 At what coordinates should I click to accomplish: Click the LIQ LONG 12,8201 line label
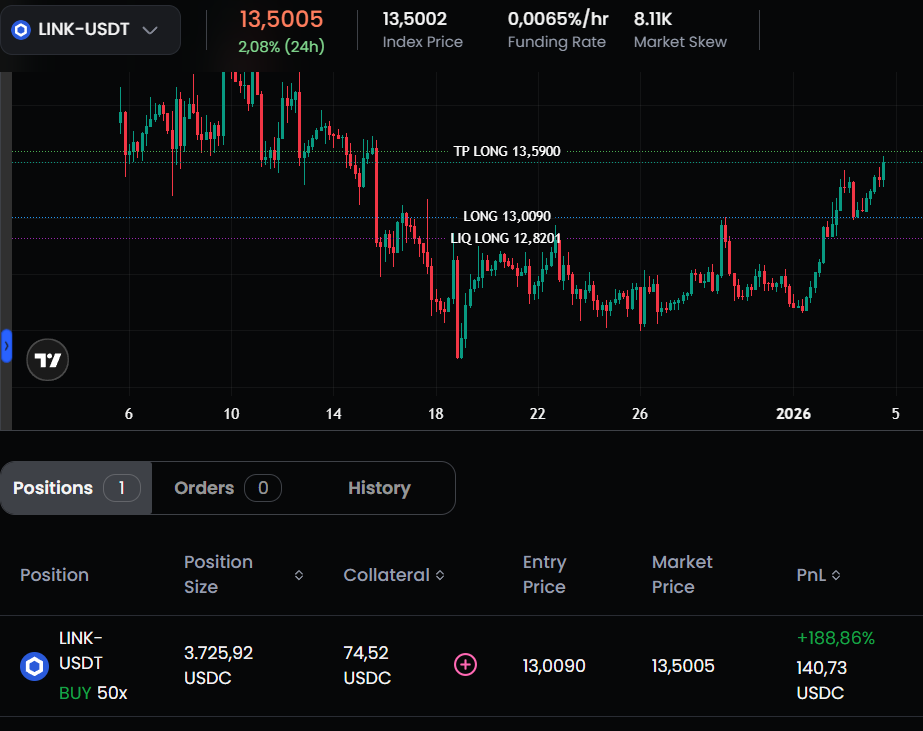click(505, 238)
